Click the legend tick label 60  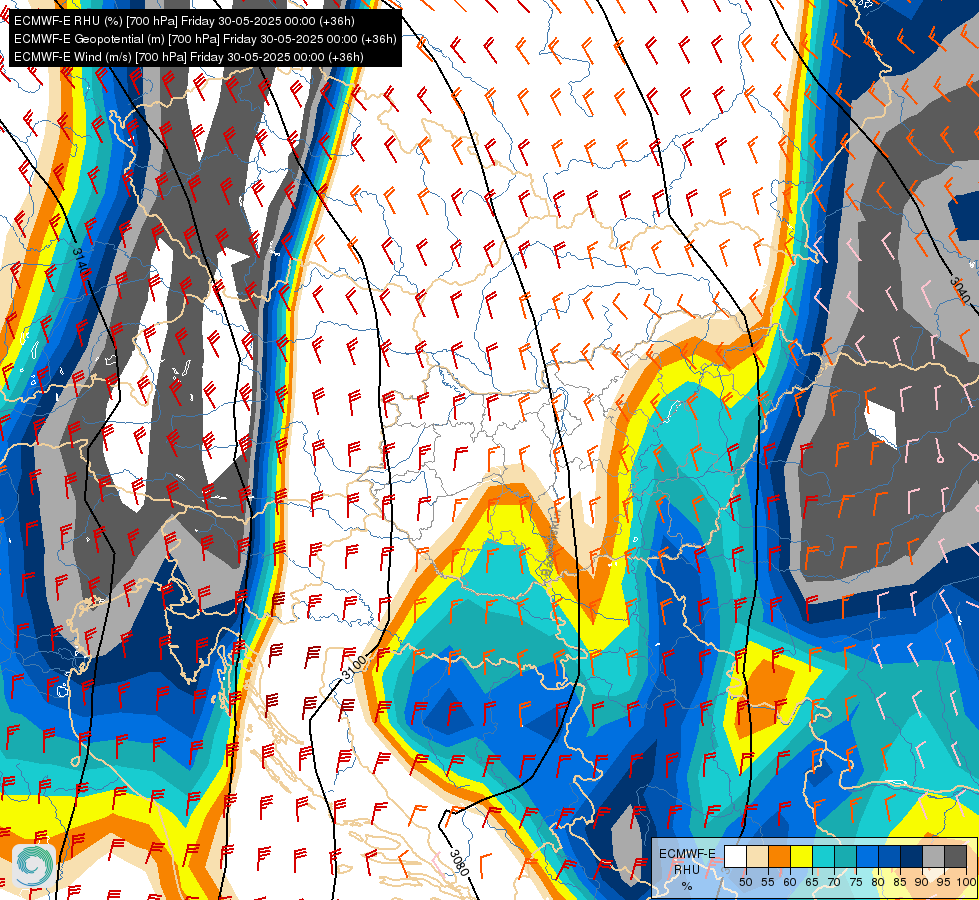[x=790, y=882]
